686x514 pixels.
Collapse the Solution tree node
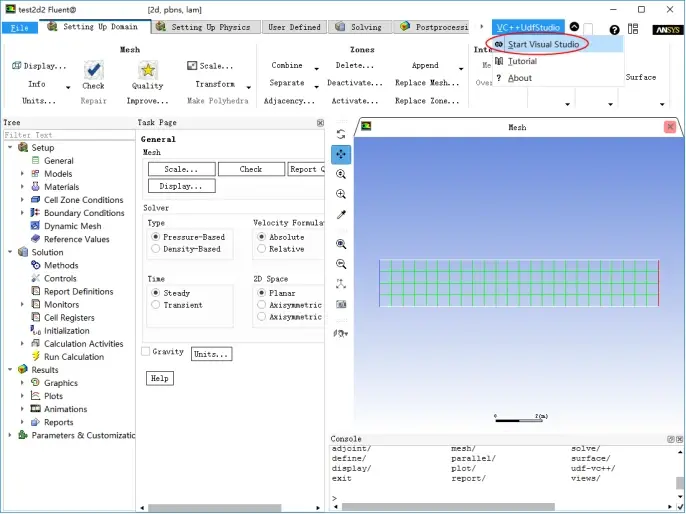(x=10, y=252)
